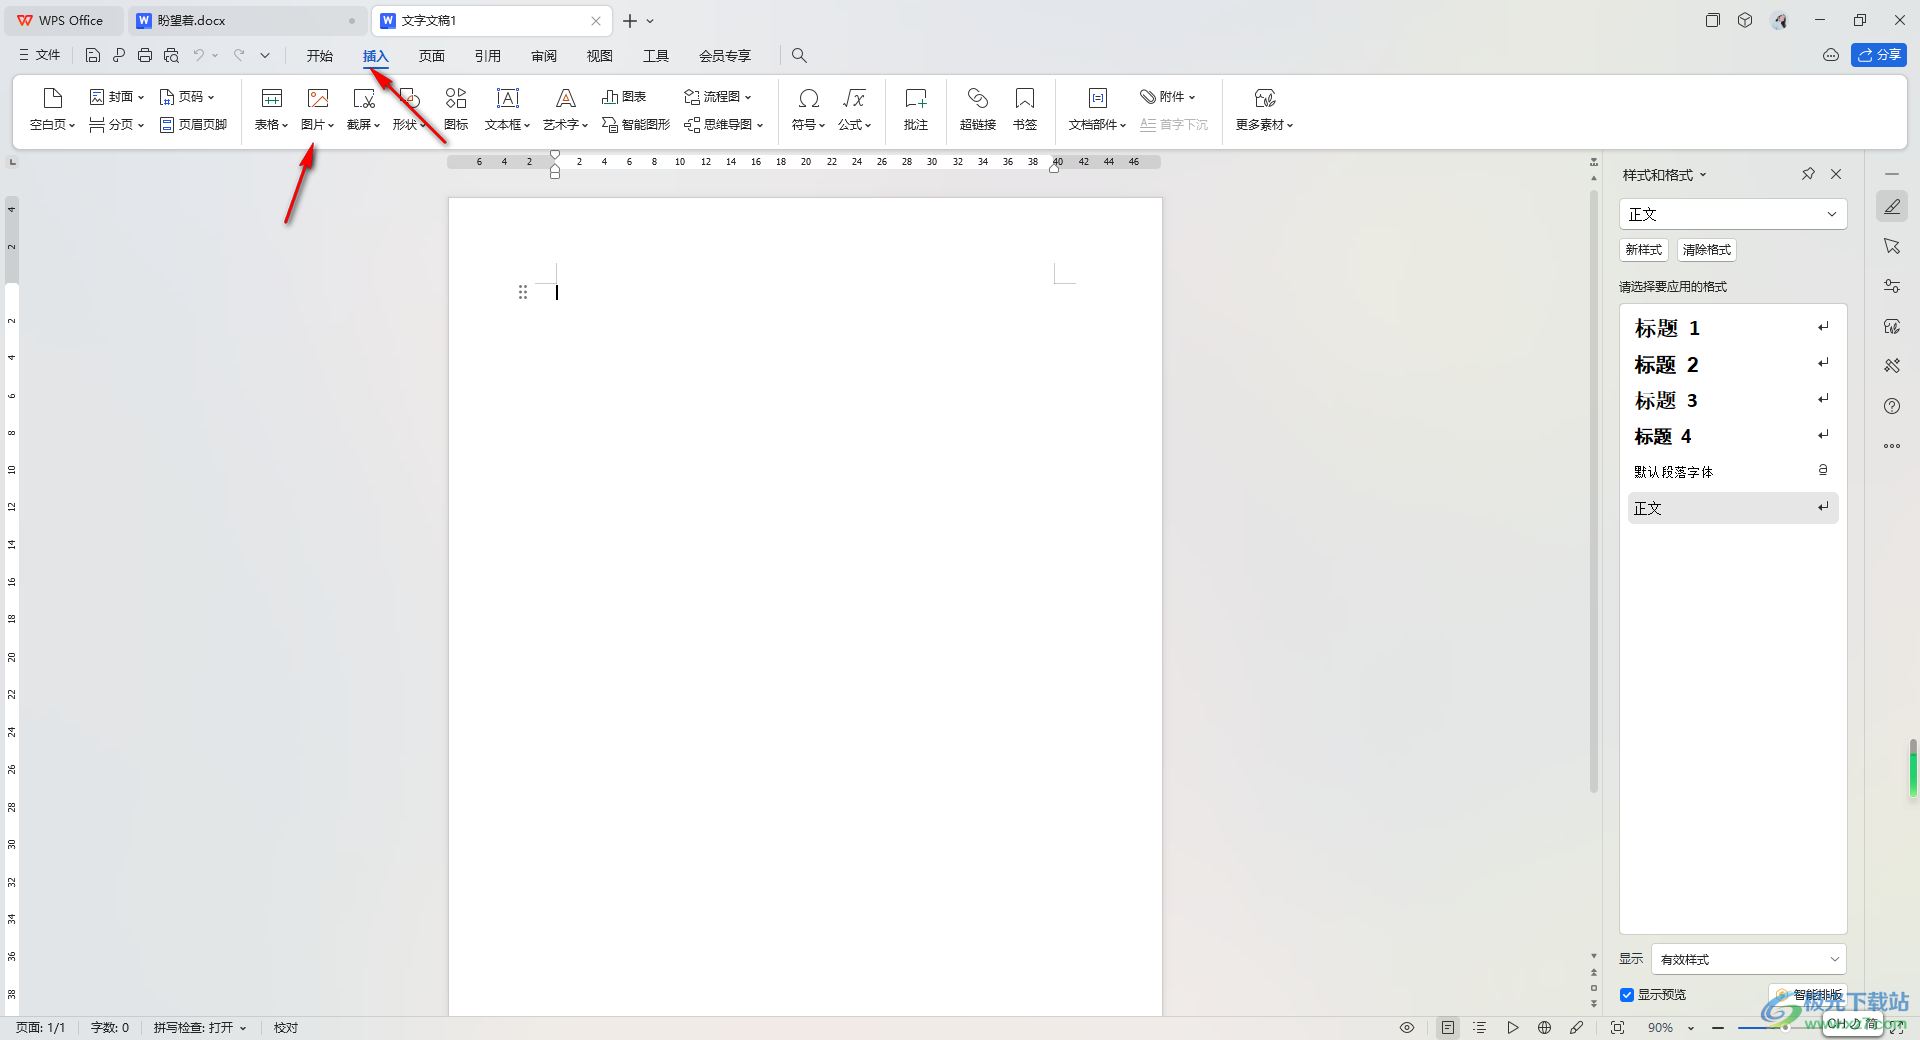1920x1040 pixels.
Task: Add a 书签 bookmark
Action: [x=1025, y=109]
